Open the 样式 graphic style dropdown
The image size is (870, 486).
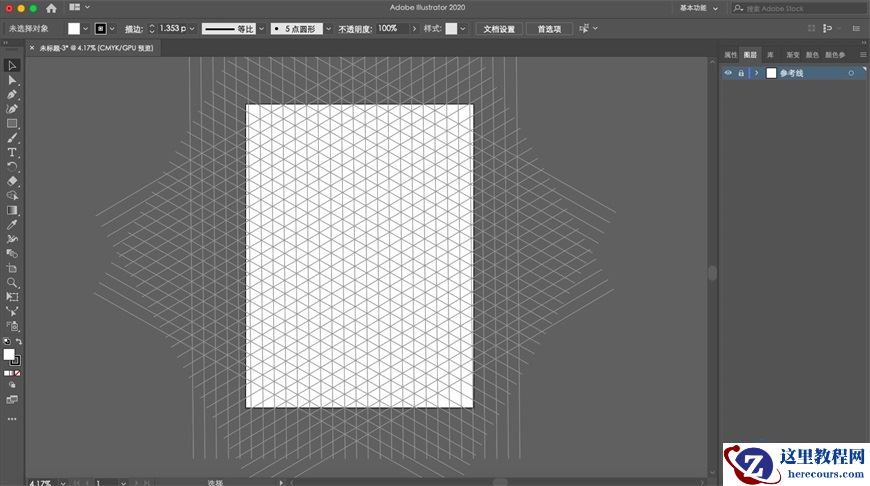463,29
